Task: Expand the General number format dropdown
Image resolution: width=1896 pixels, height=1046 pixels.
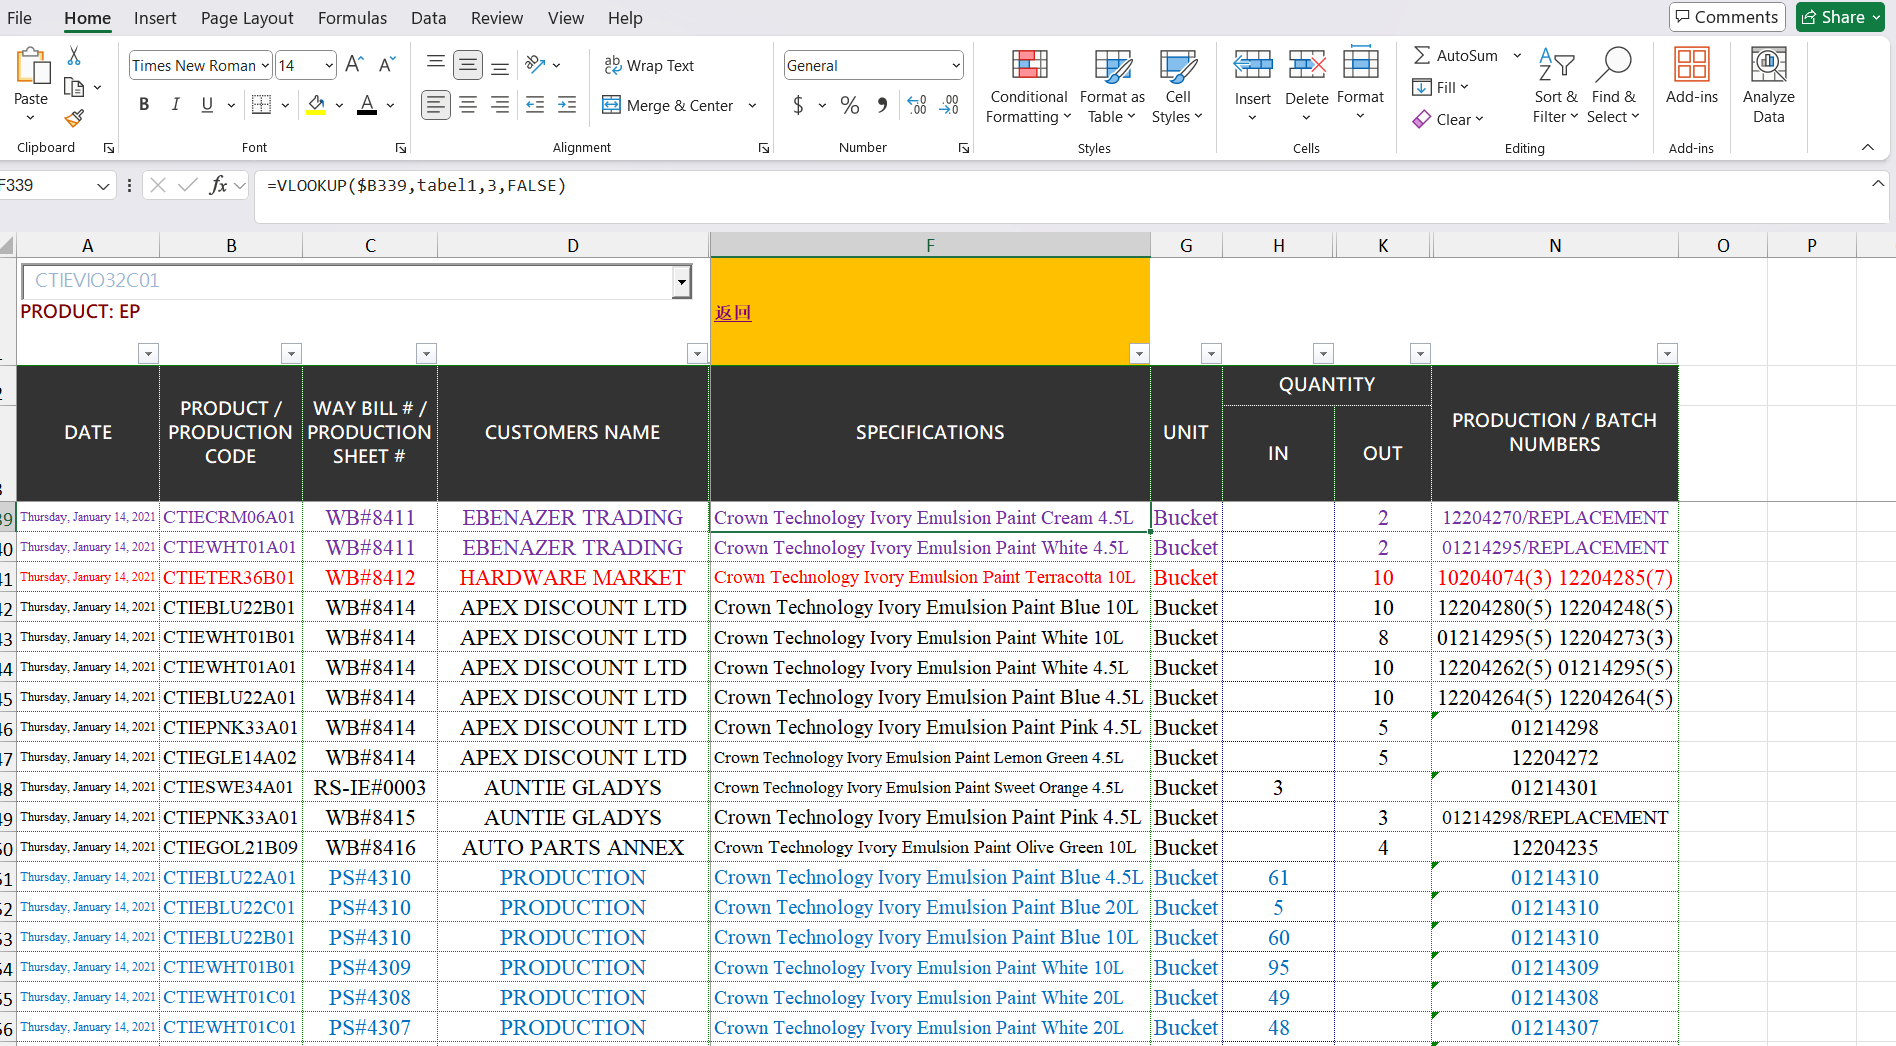Action: pyautogui.click(x=955, y=66)
